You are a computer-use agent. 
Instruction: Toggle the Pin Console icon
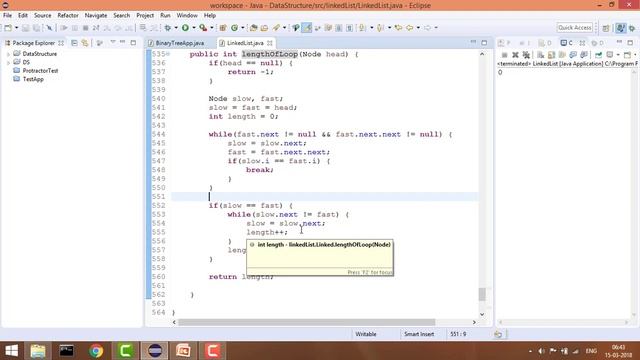pyautogui.click(x=599, y=55)
